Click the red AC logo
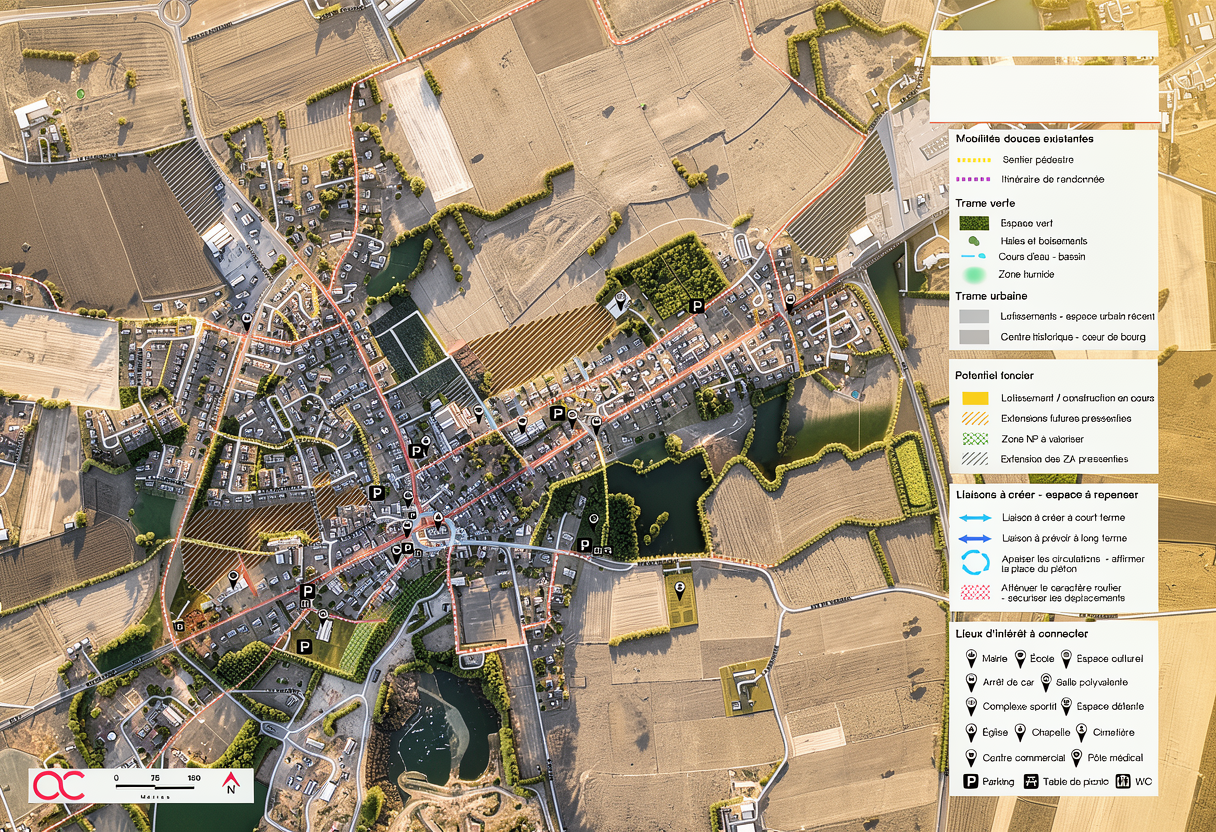 click(59, 785)
